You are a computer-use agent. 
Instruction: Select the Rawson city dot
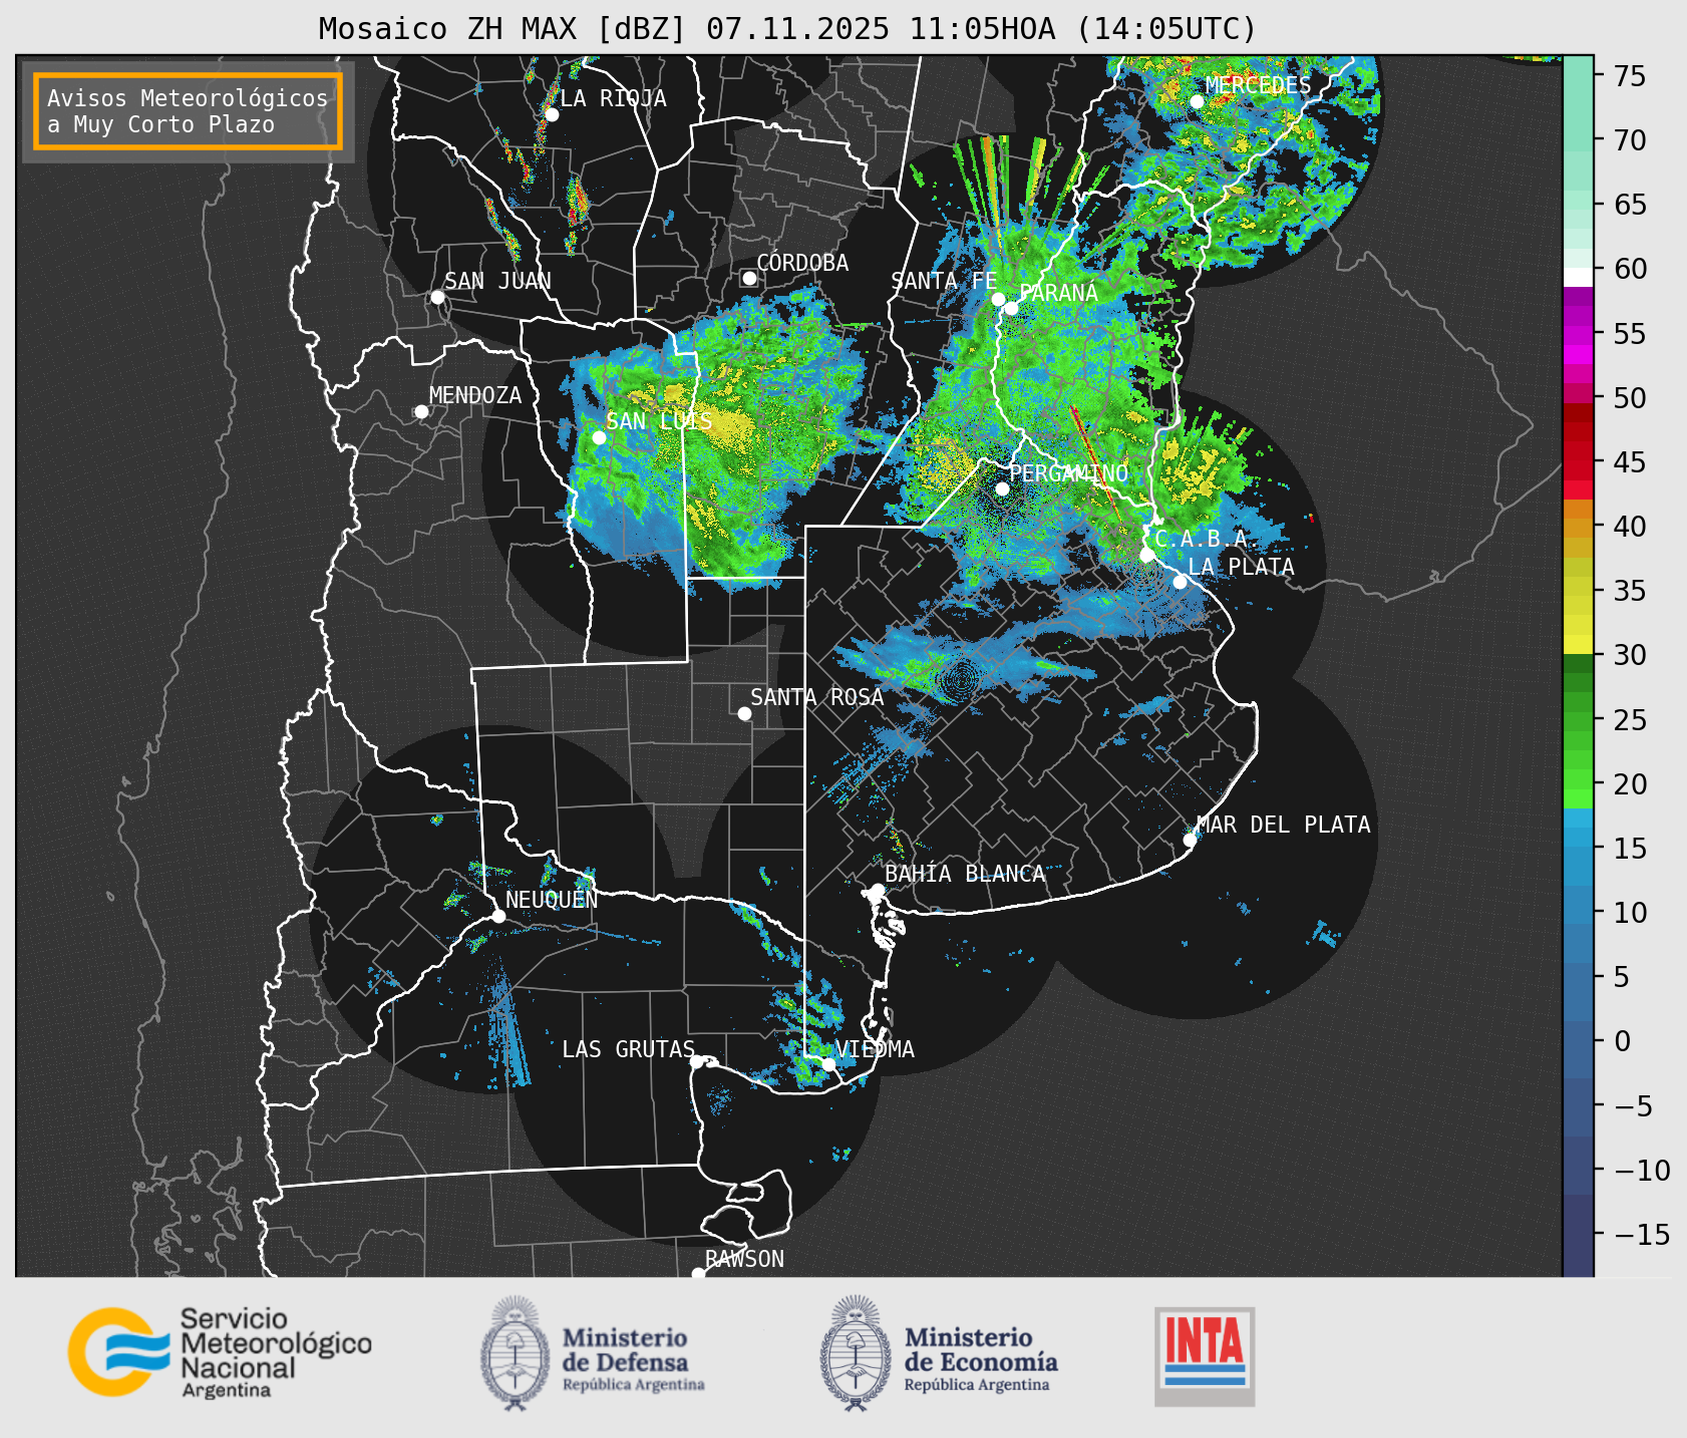point(698,1273)
